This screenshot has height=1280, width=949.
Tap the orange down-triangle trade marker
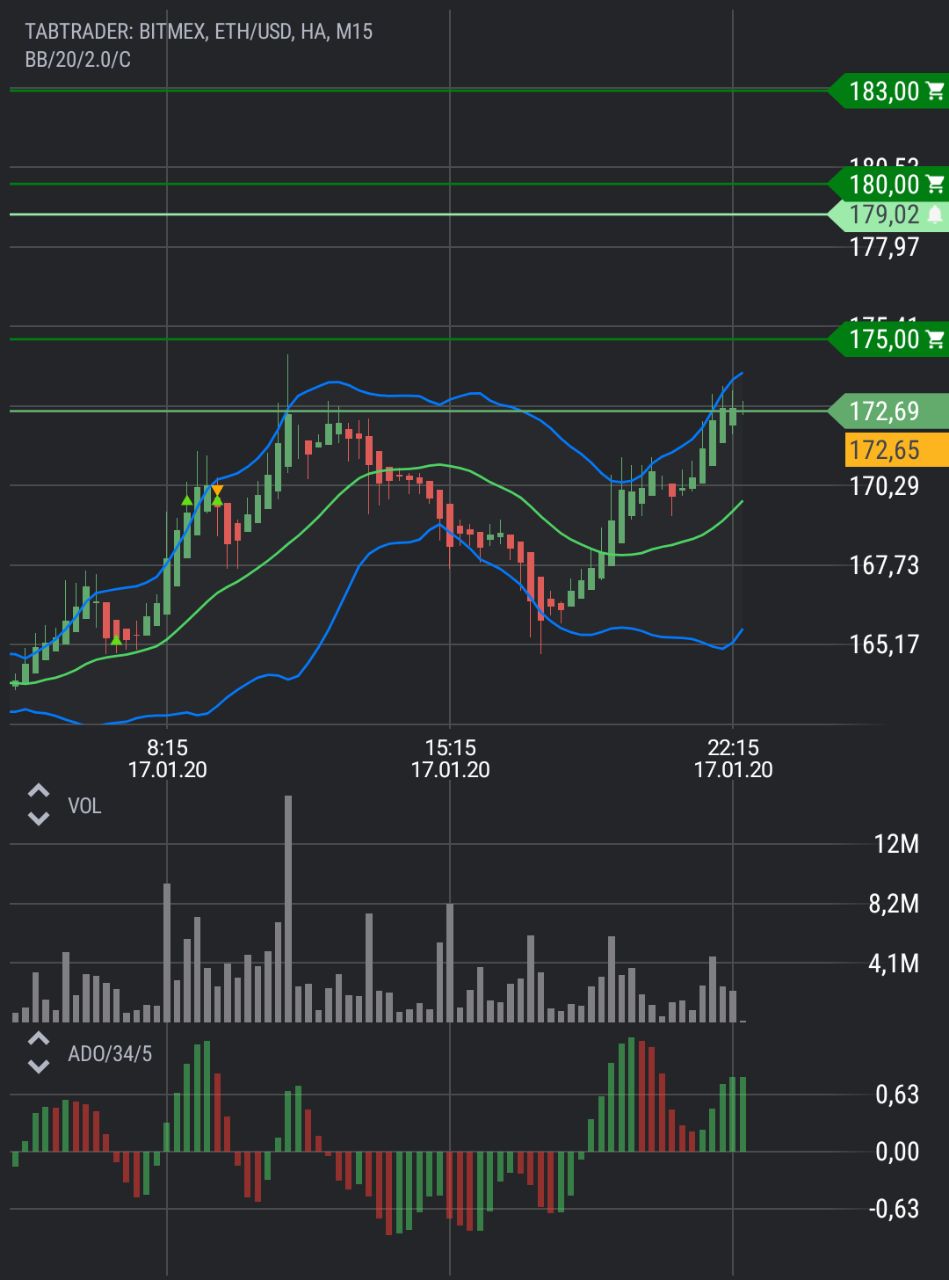tap(217, 490)
